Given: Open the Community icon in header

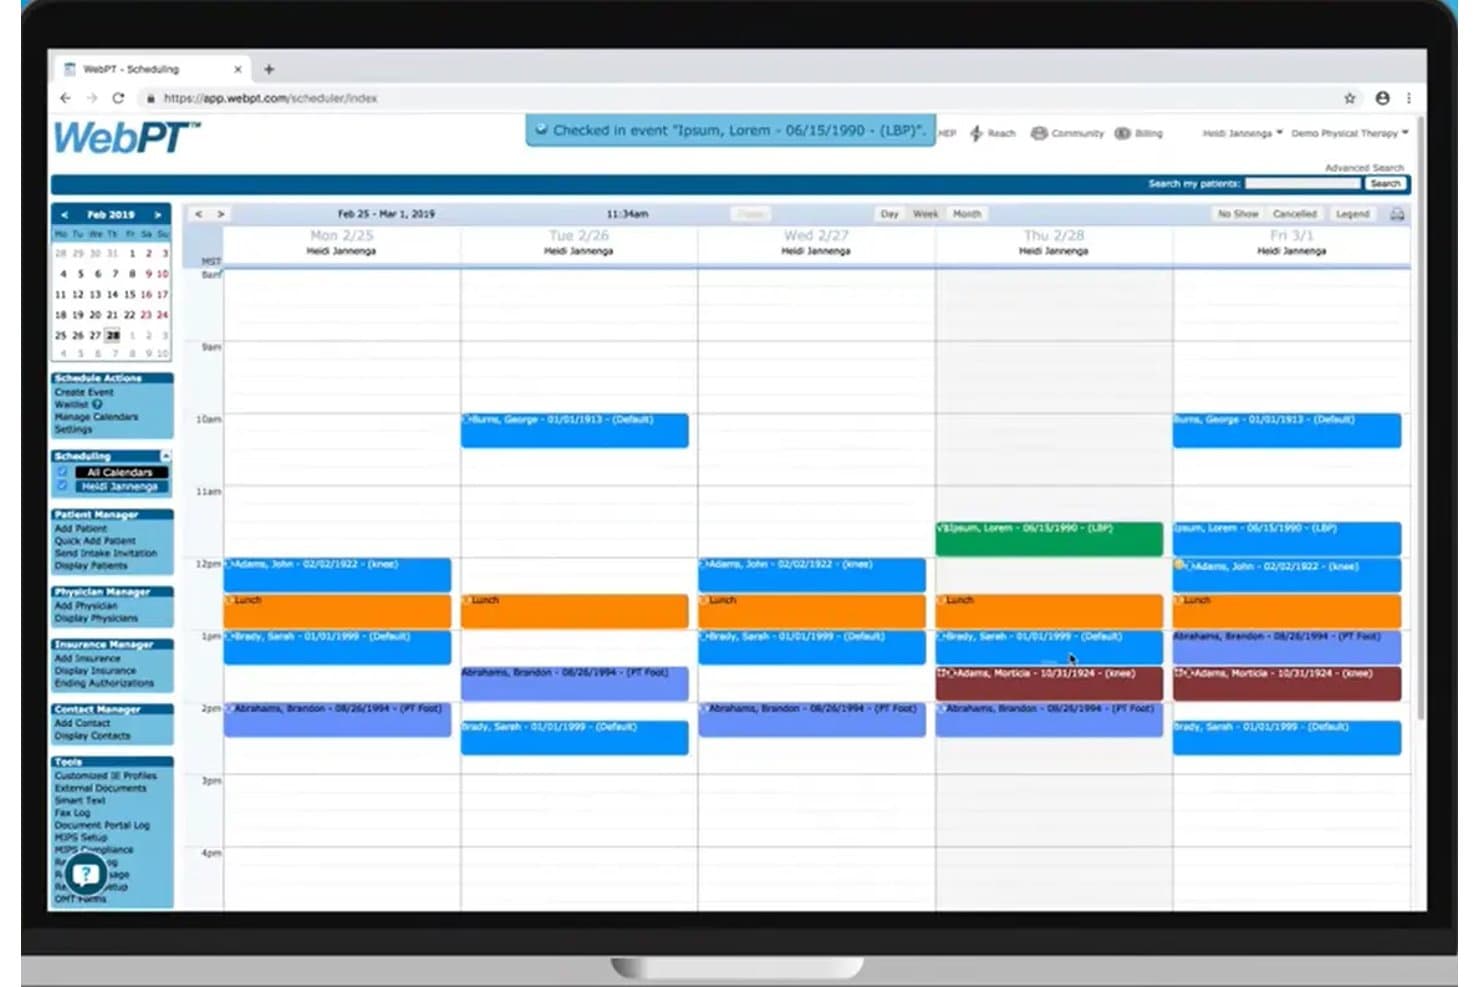Looking at the screenshot, I should click(1039, 133).
